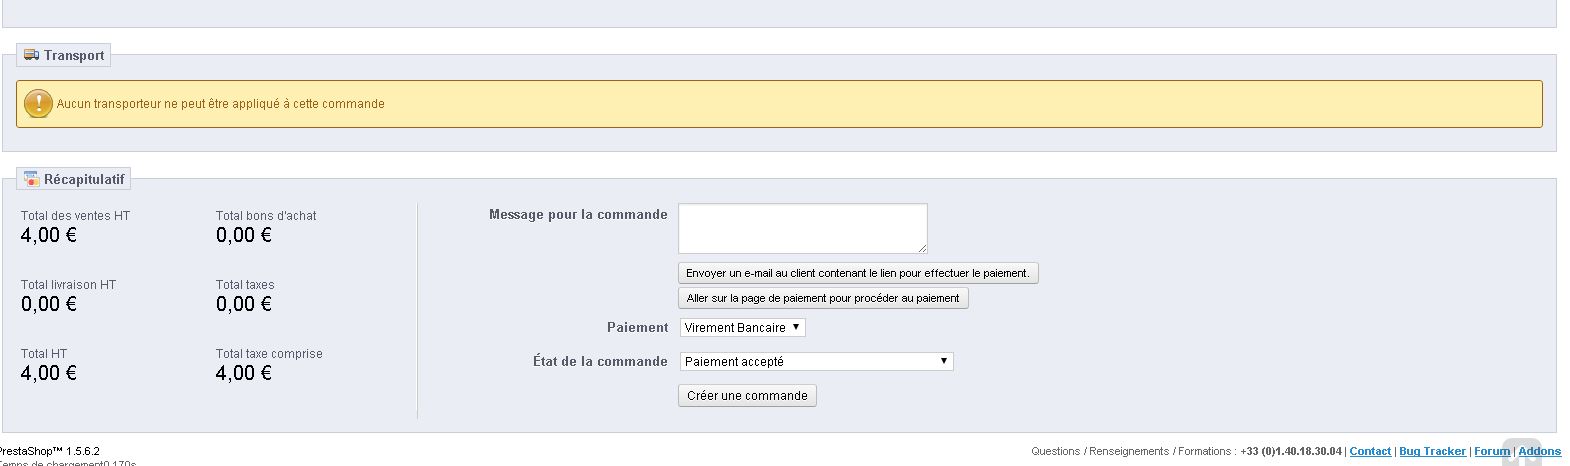The image size is (1570, 466).
Task: Send the payment link e-mail to the client
Action: coord(857,273)
